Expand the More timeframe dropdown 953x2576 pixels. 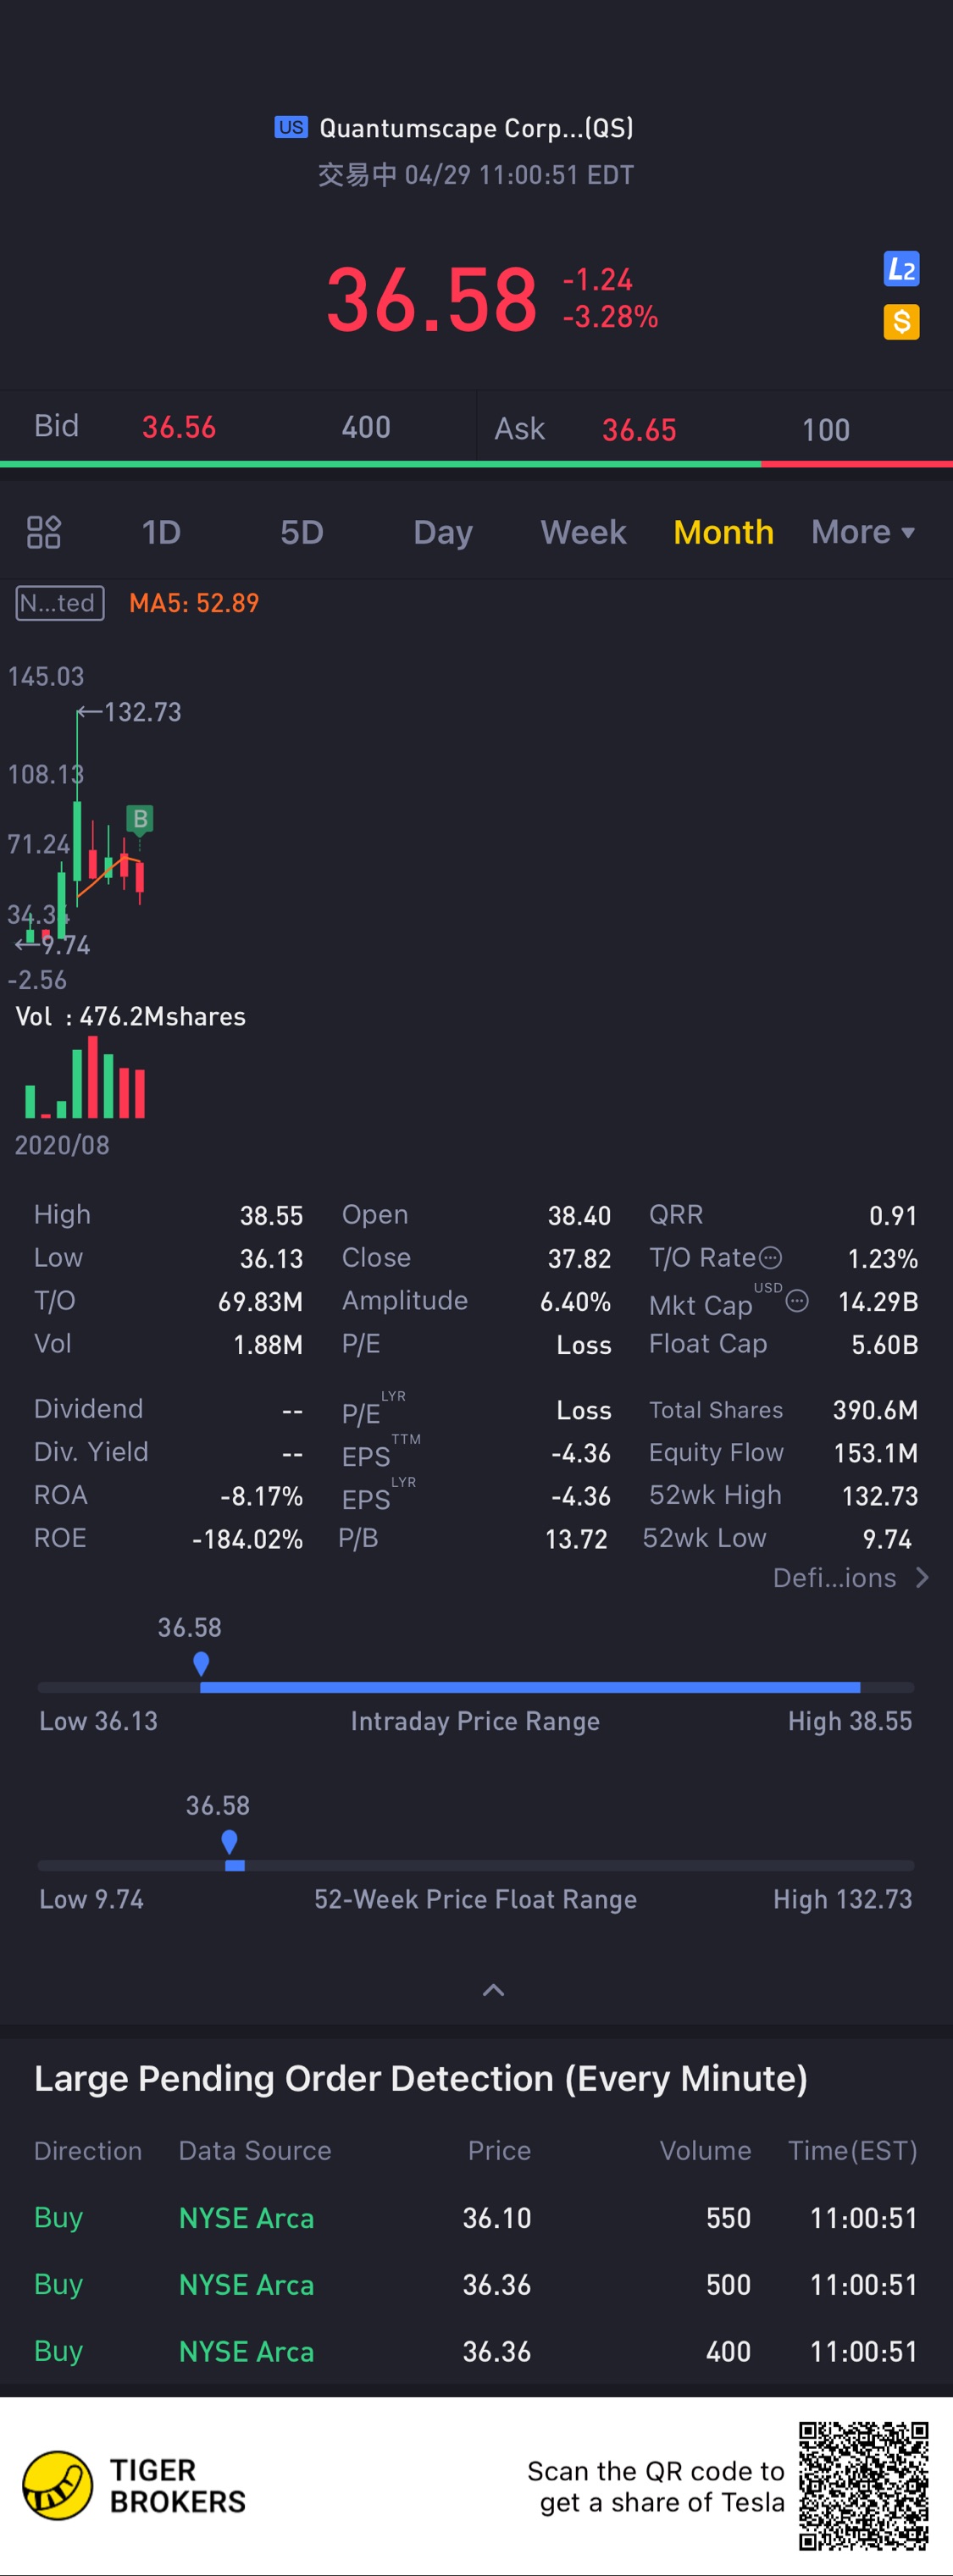(863, 532)
